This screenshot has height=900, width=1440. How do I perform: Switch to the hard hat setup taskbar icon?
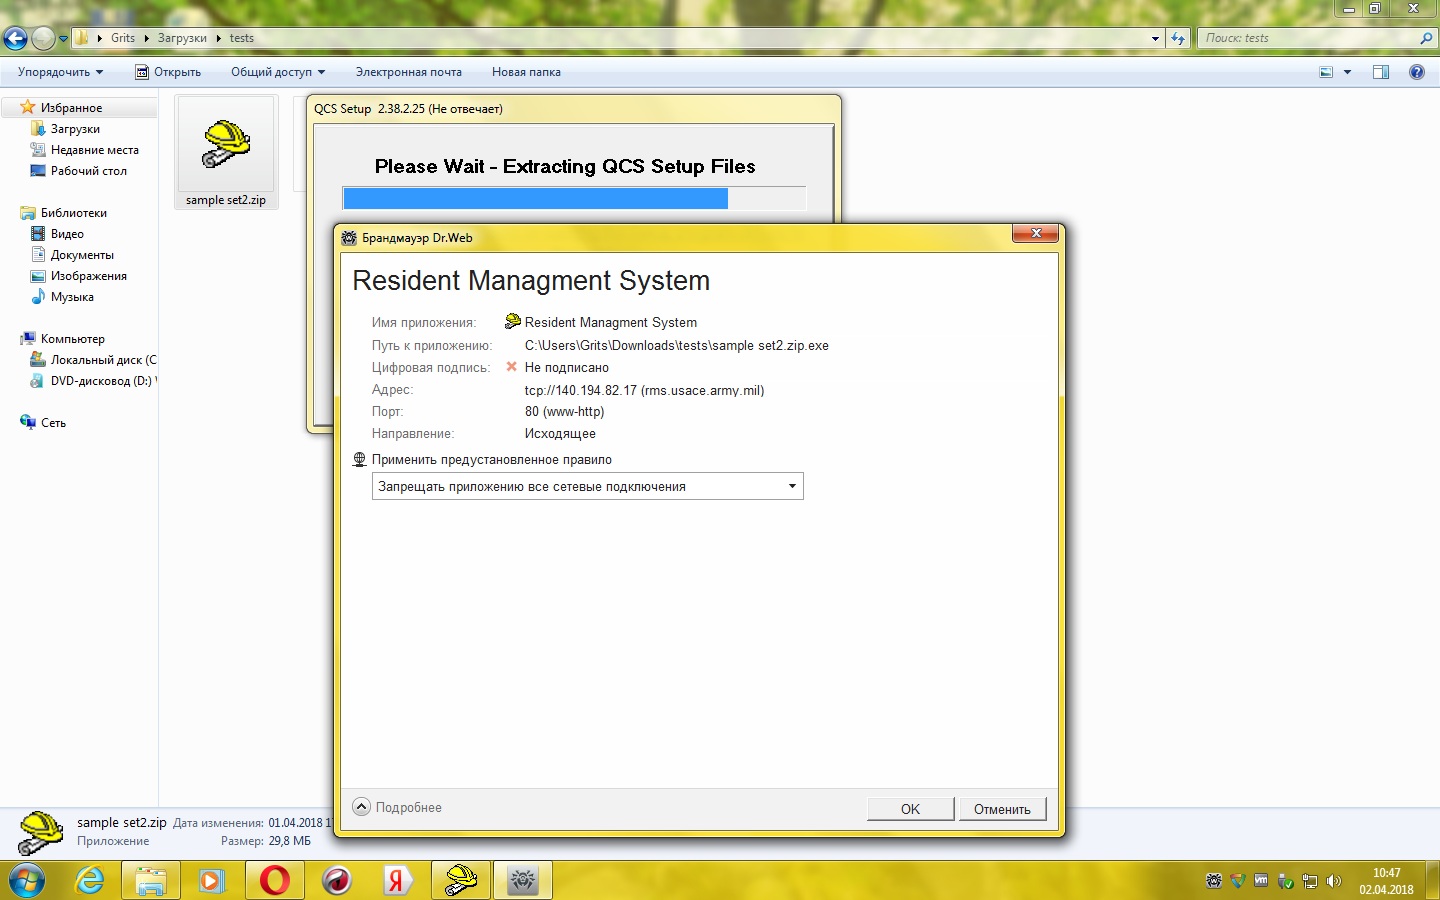pyautogui.click(x=461, y=880)
